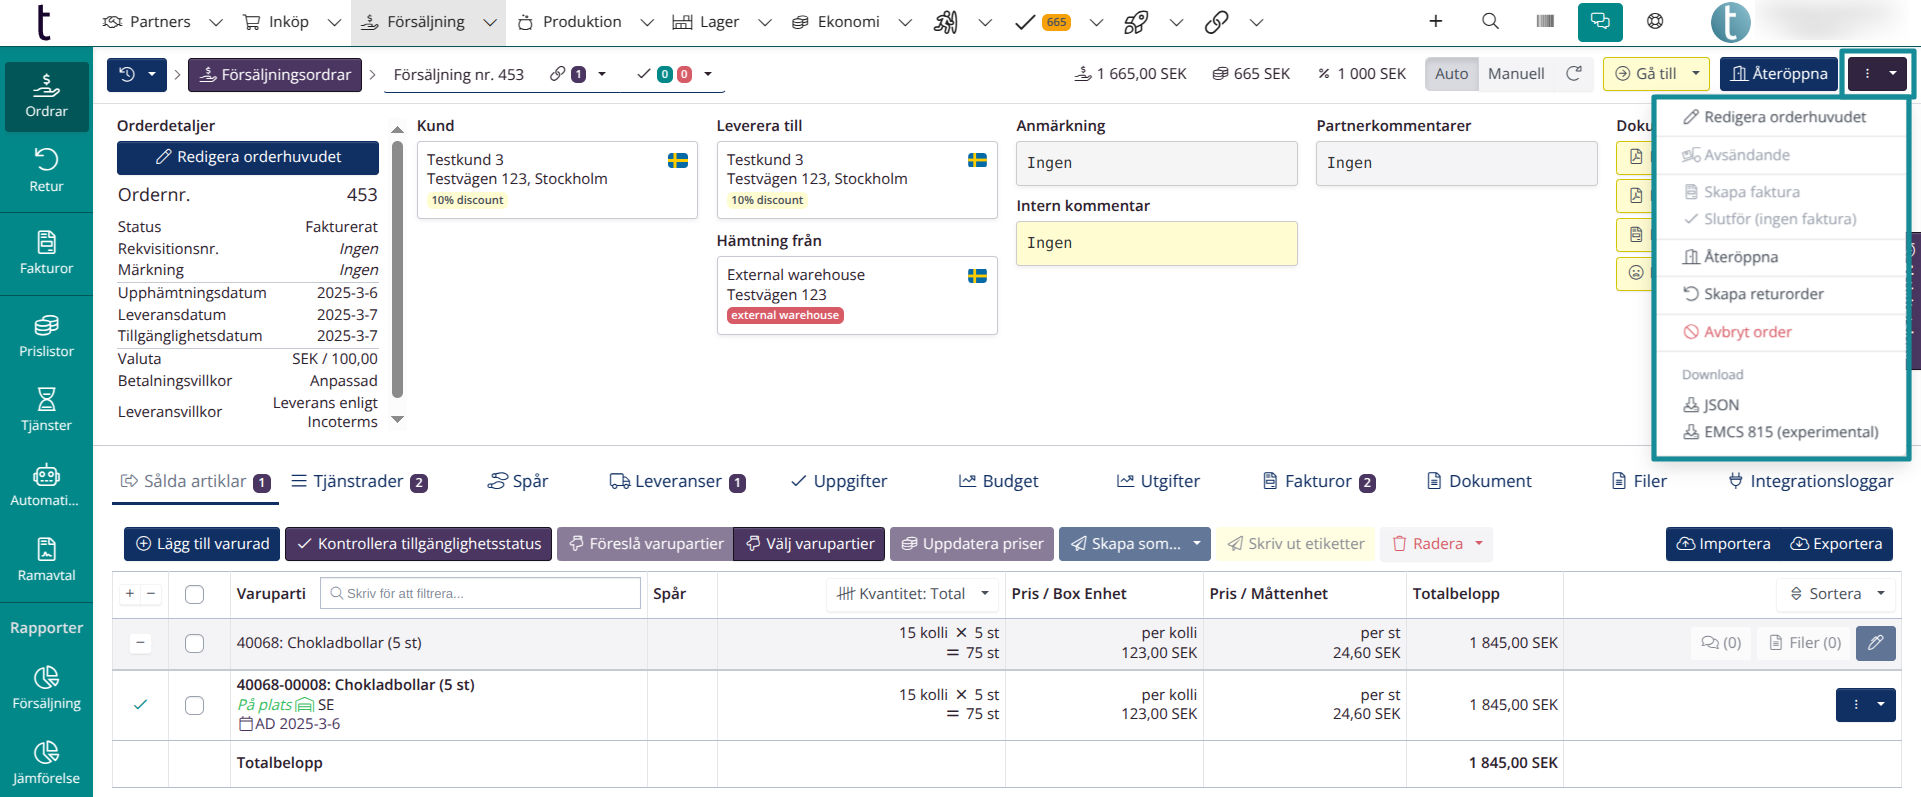Click the plus icon in top bar
1921x797 pixels.
(x=1435, y=21)
